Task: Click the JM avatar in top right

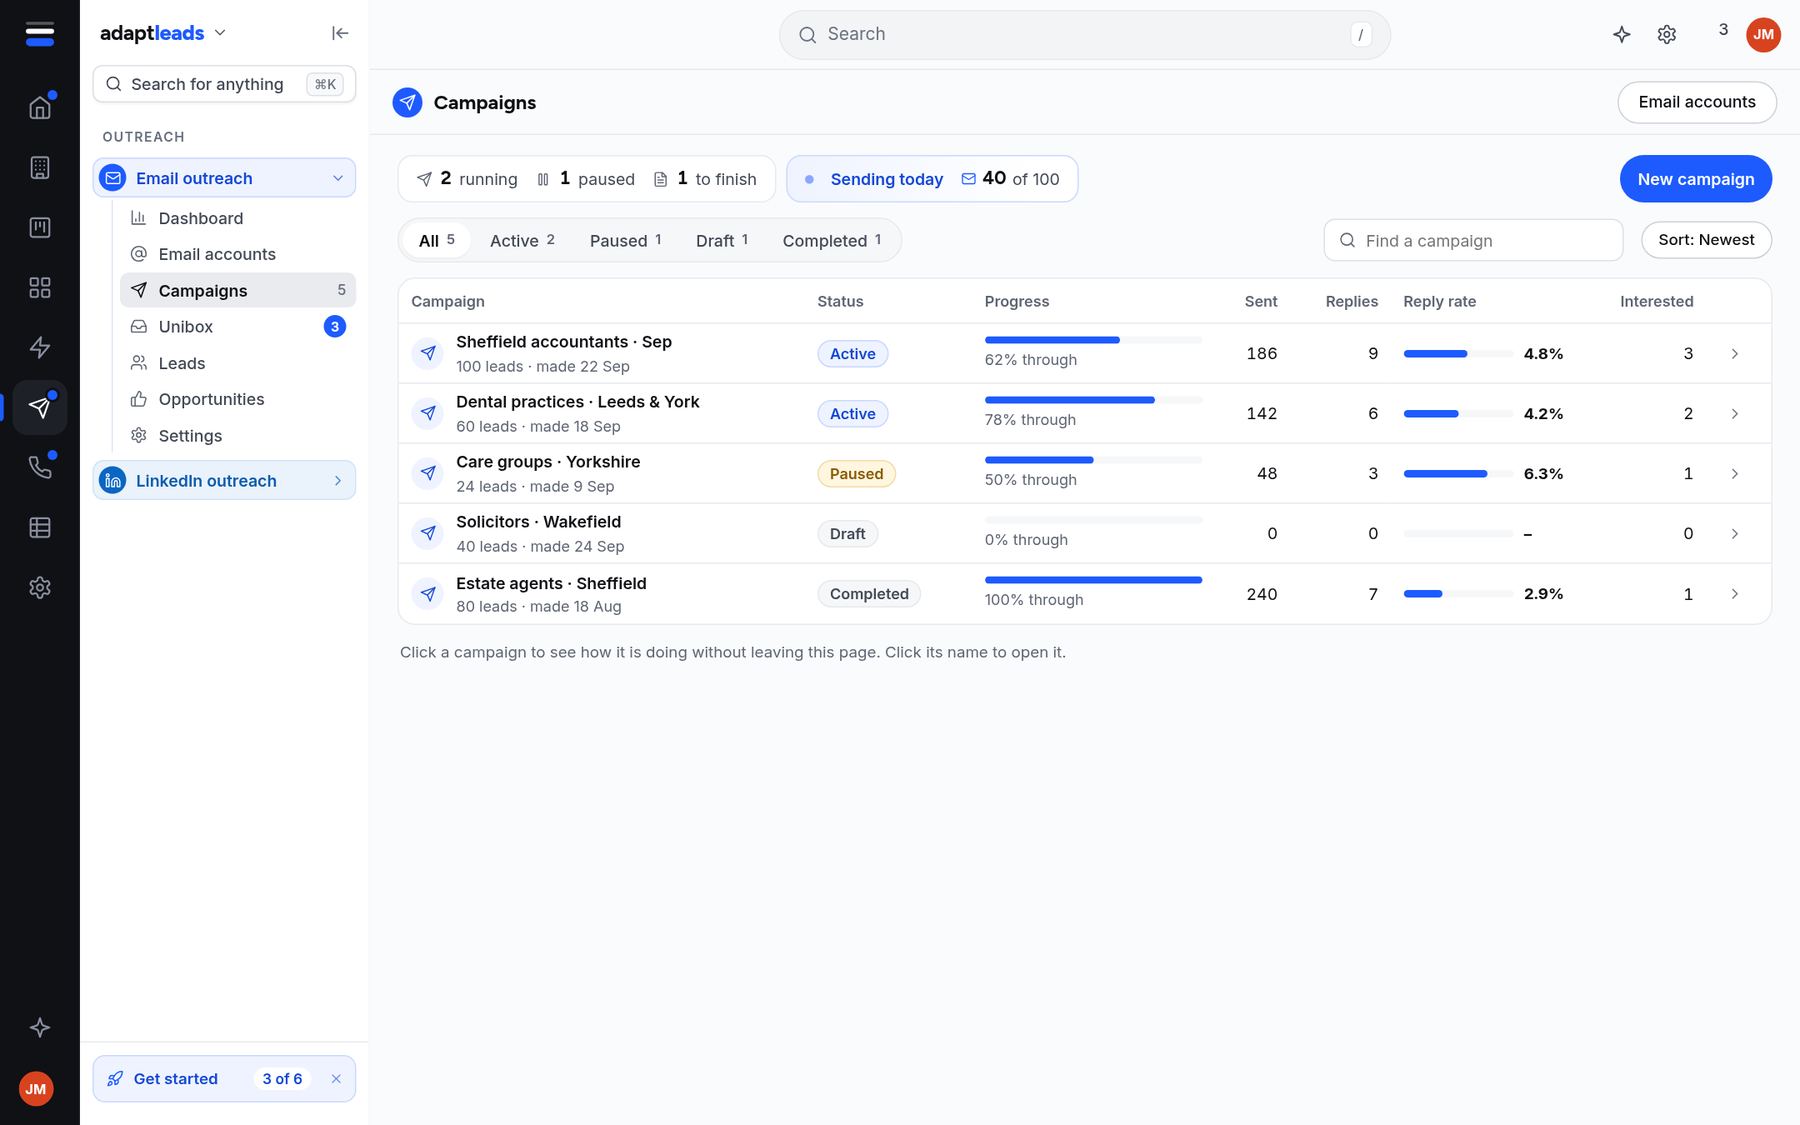Action: (1763, 34)
